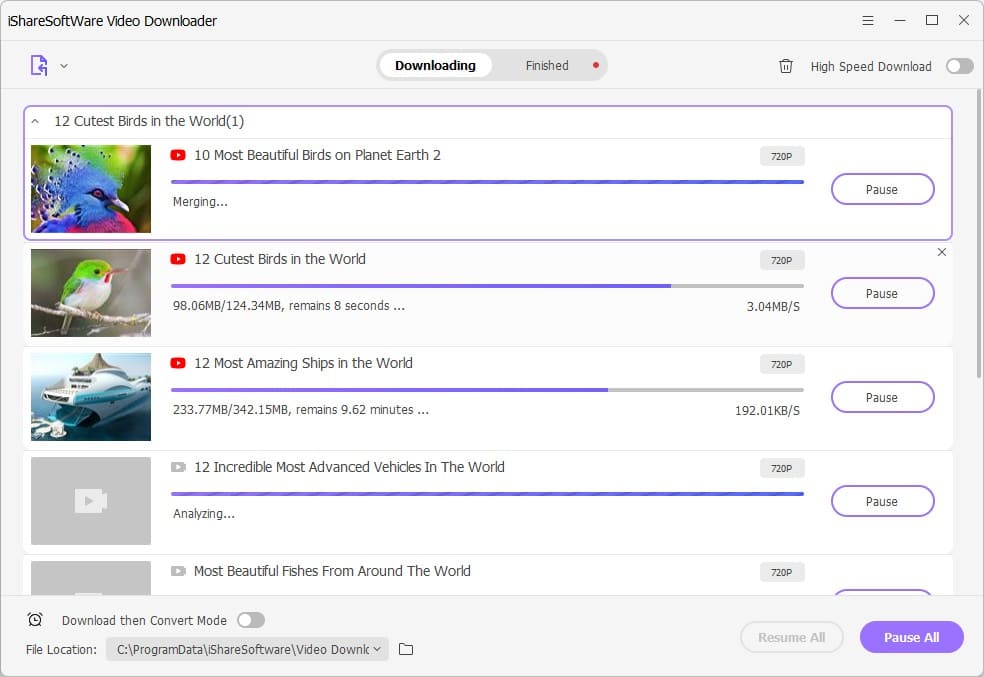The width and height of the screenshot is (984, 677).
Task: Click the hamburger menu icon in title bar
Action: (867, 20)
